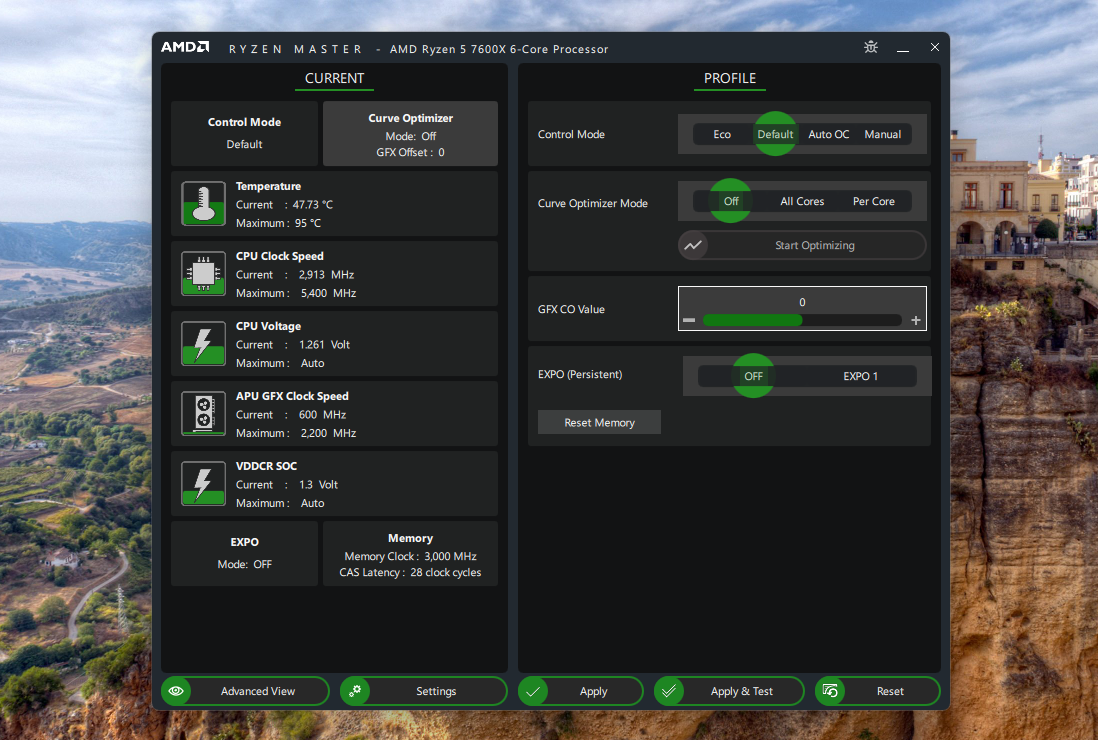Open Advanced View

tap(245, 691)
